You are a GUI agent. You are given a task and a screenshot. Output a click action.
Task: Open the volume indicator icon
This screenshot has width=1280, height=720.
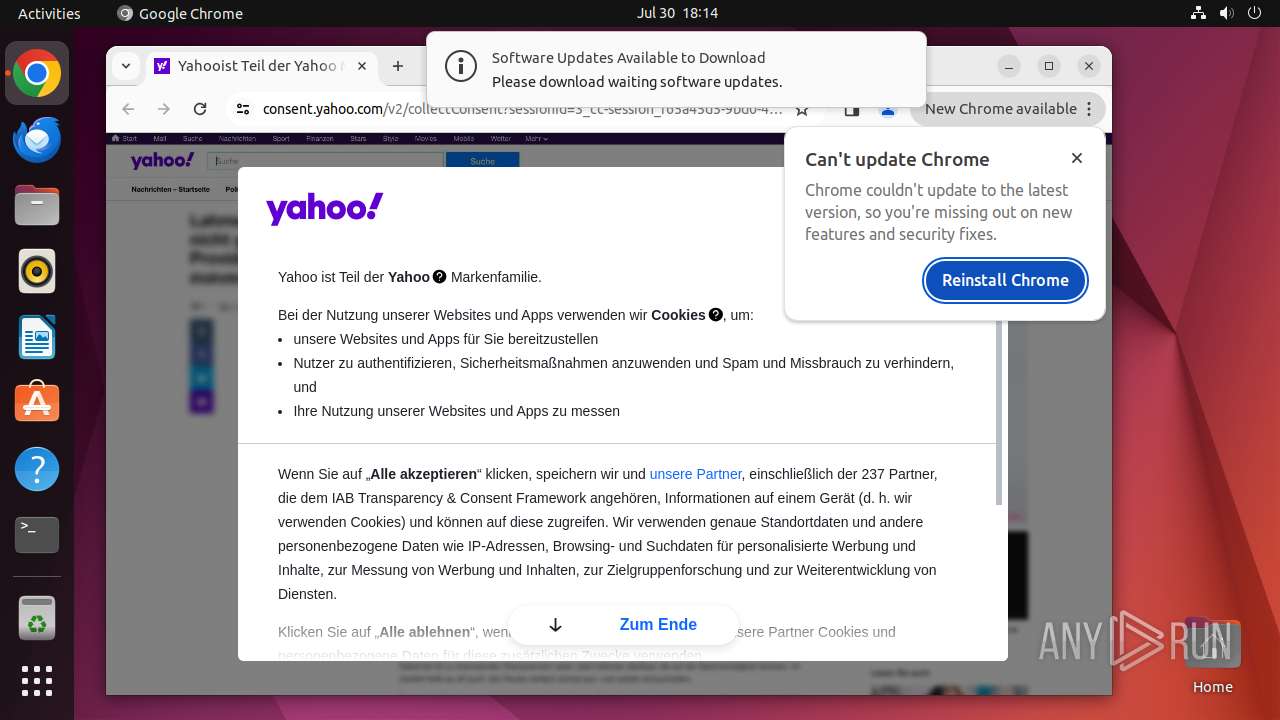point(1226,13)
